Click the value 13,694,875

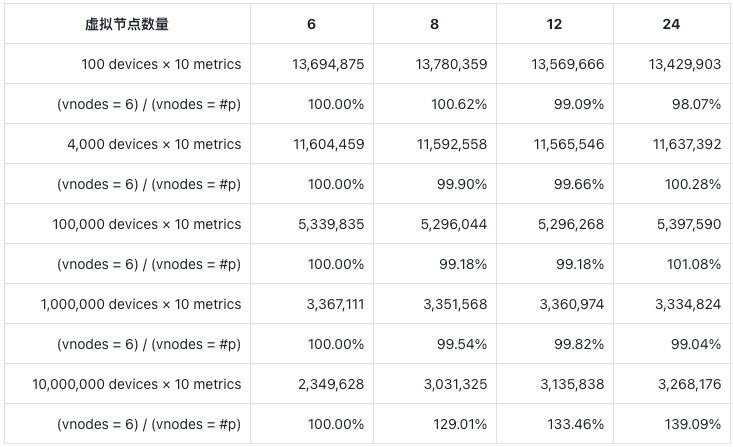328,64
